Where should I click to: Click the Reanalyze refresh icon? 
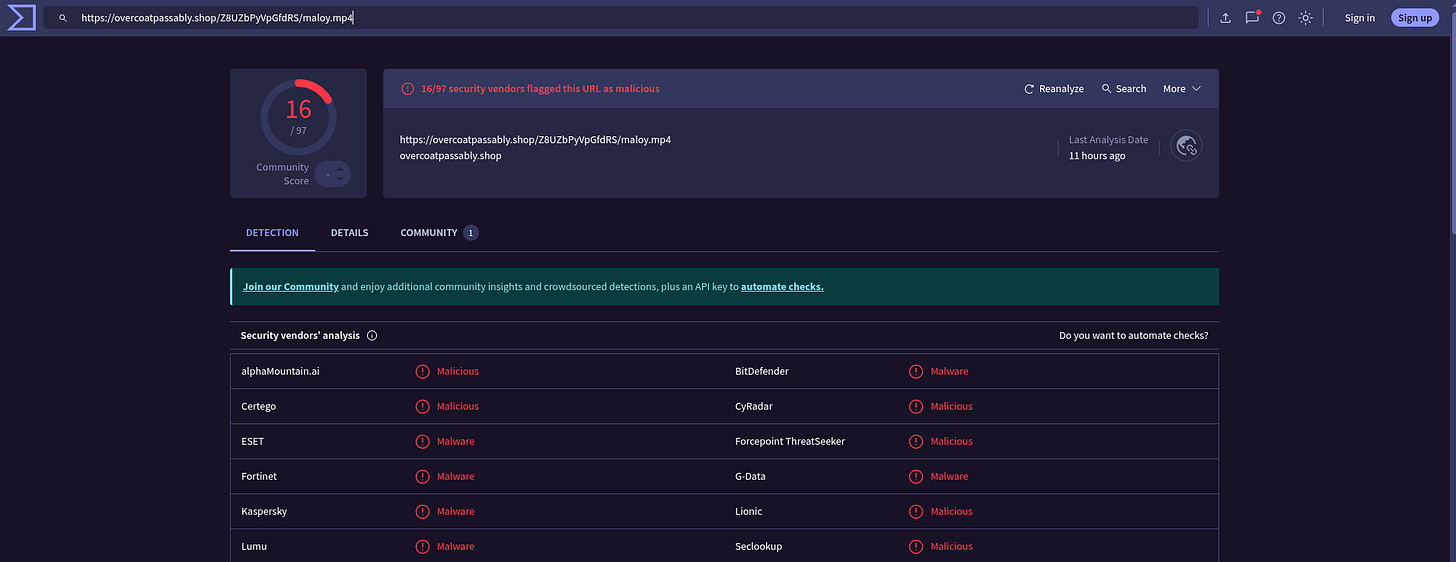1029,89
